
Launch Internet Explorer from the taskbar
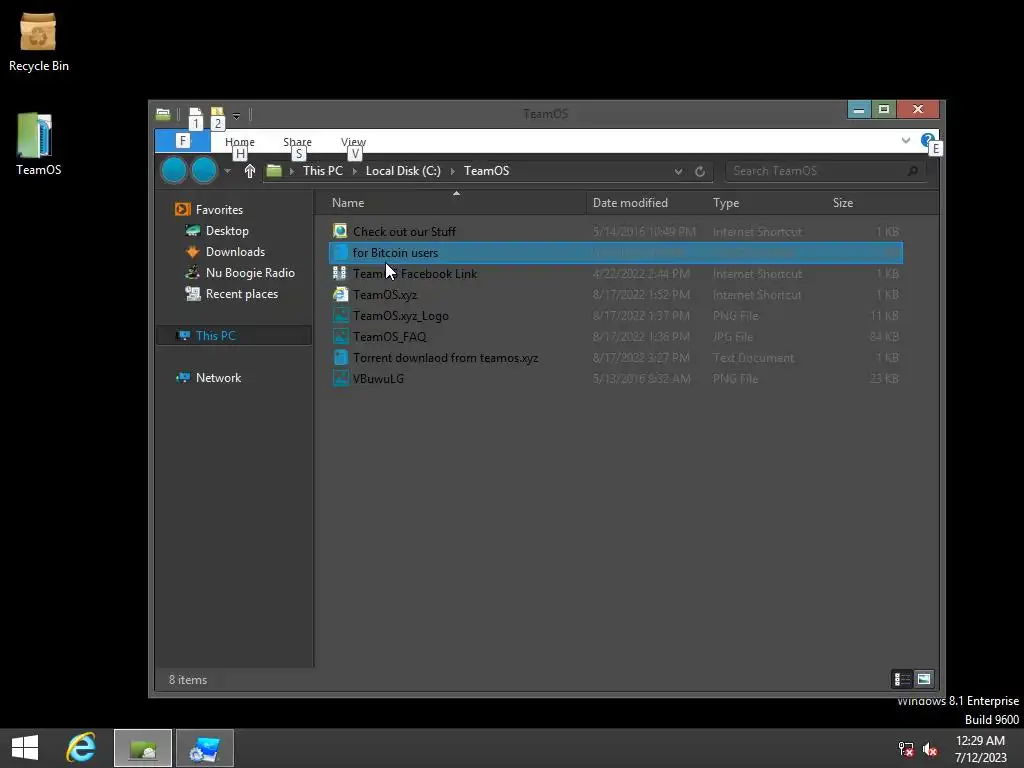[x=81, y=748]
